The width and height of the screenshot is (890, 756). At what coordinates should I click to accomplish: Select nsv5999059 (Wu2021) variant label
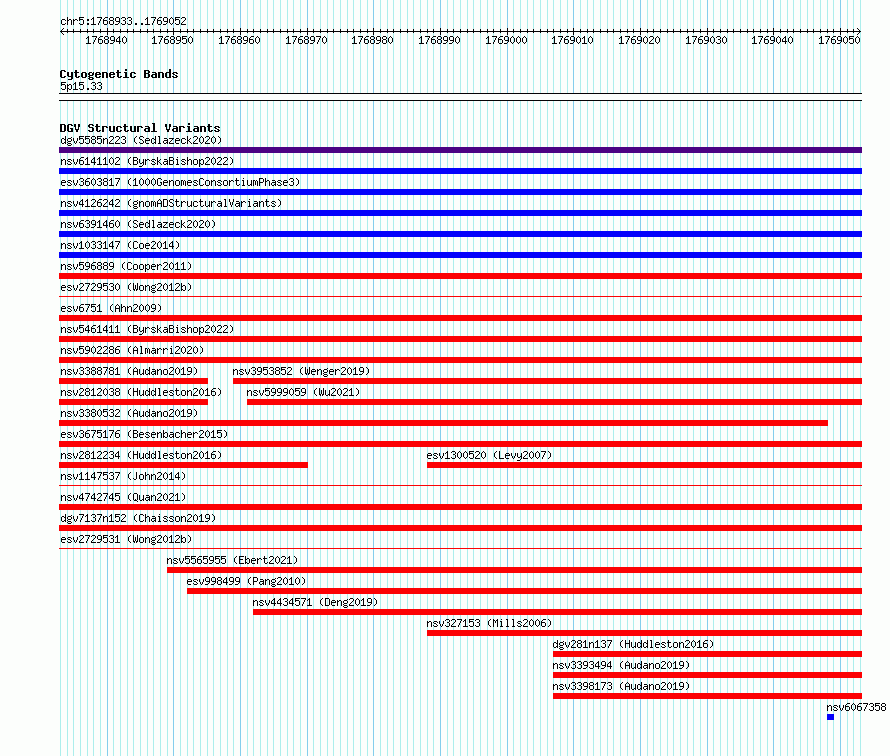click(303, 392)
